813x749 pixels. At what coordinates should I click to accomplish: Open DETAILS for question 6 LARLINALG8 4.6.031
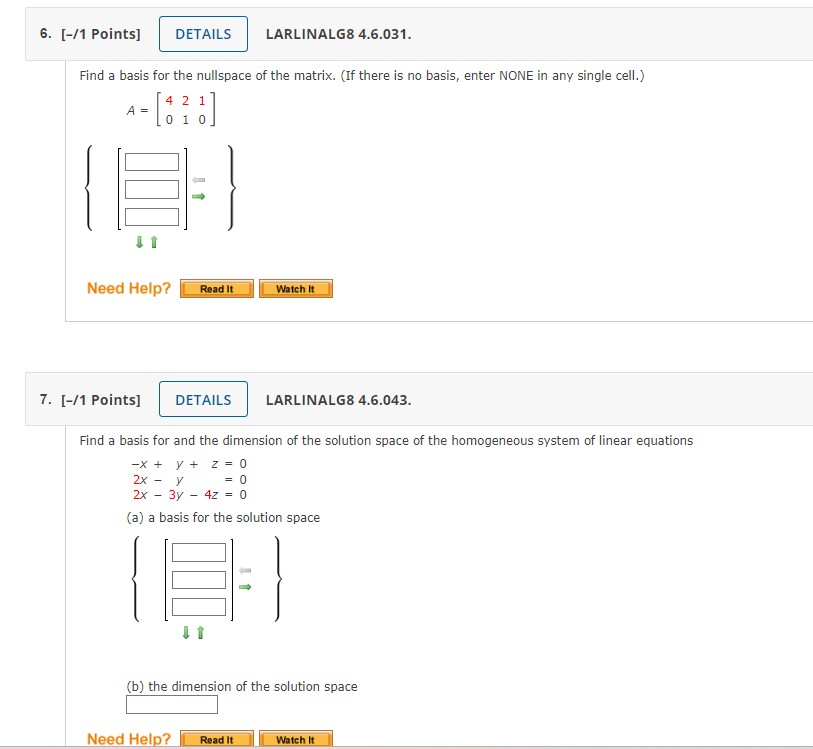pos(203,34)
